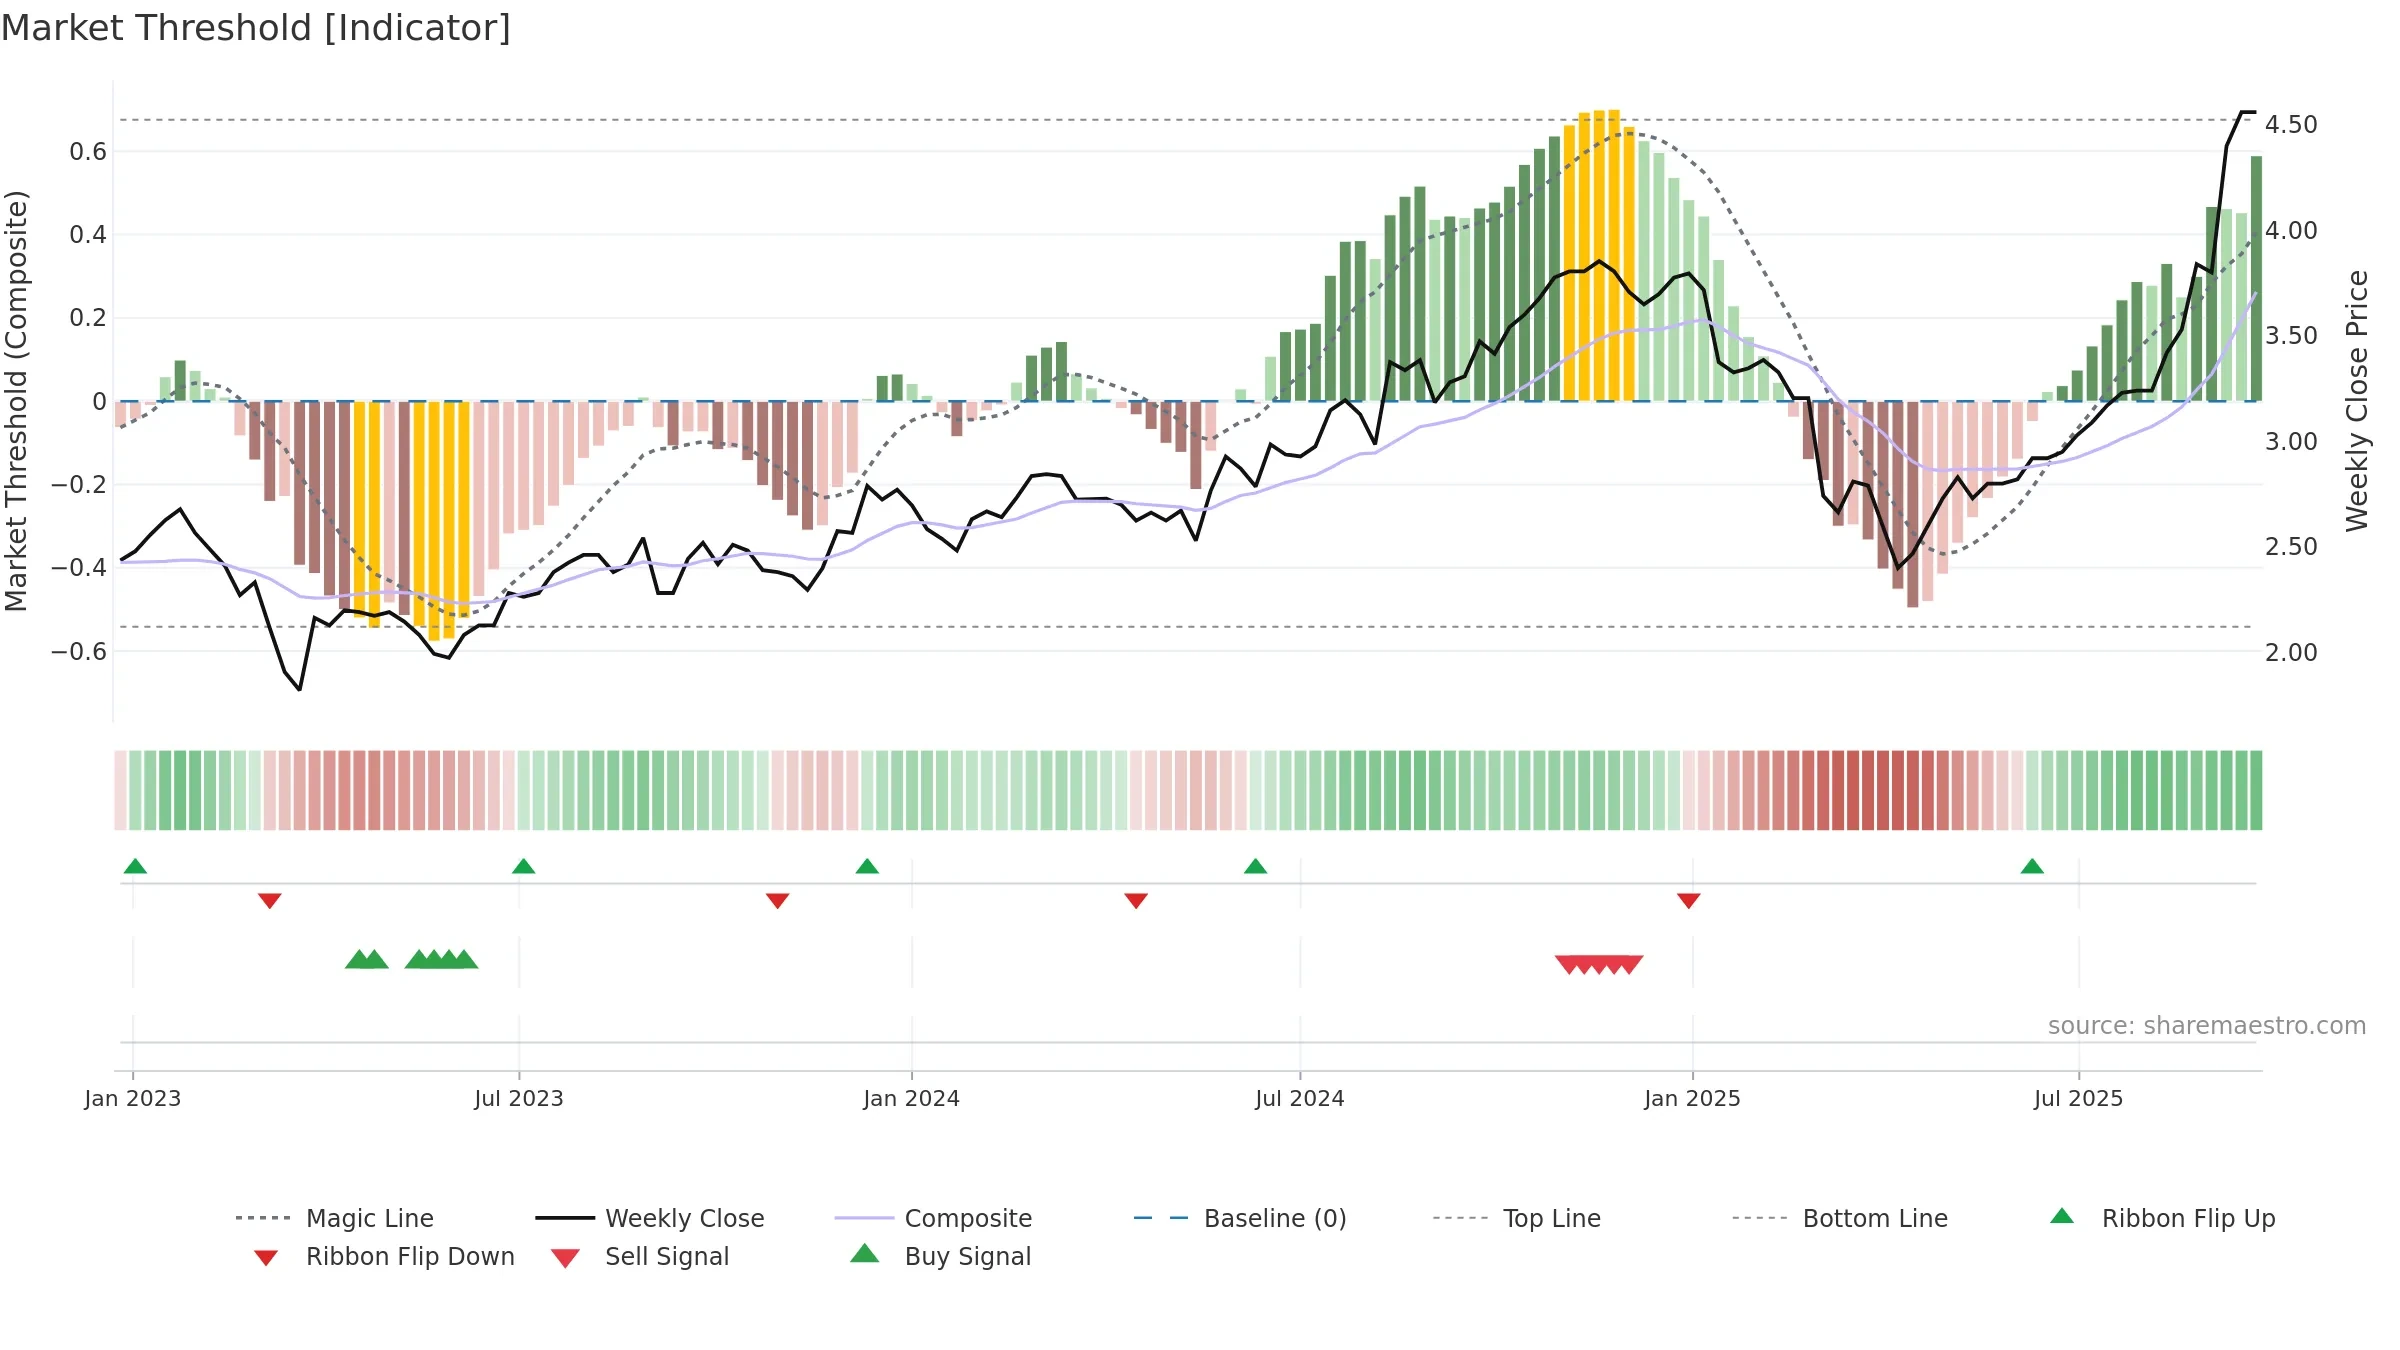Screen dimensions: 2400x1350
Task: Click the 0.6 tick on the left axis
Action: click(88, 151)
